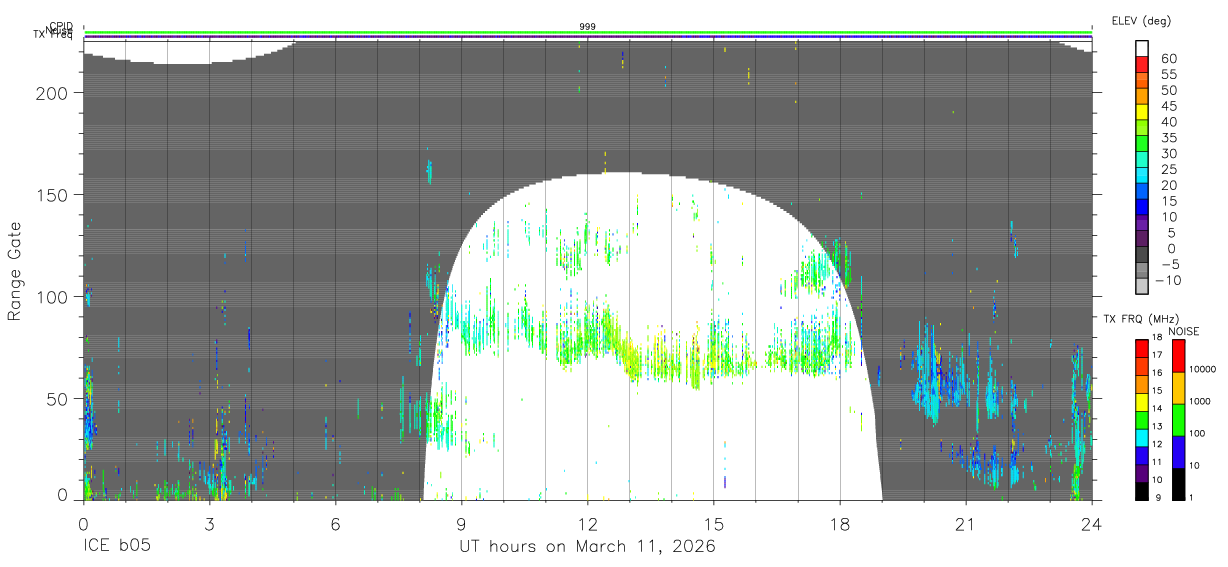Screen dimensions: 1228x567
Task: Click the x-axis tick label '3'
Action: (x=209, y=525)
